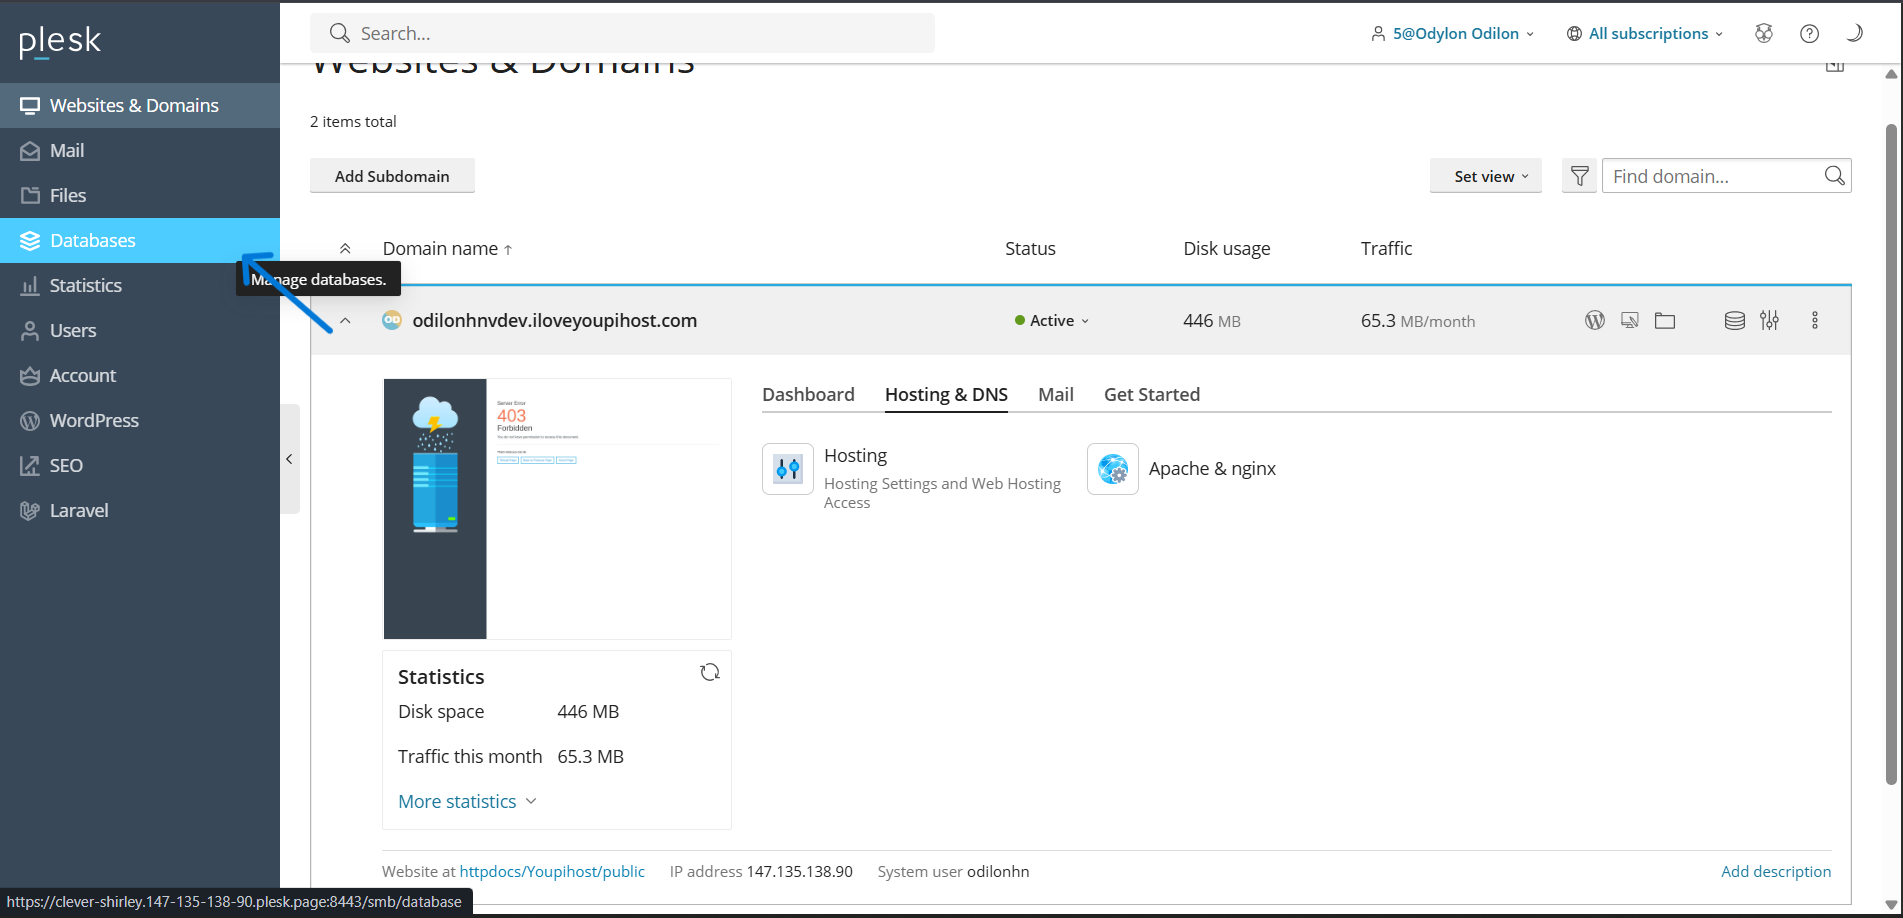Click hosting settings sliders icon in domain row
Image resolution: width=1903 pixels, height=918 pixels.
(1770, 320)
